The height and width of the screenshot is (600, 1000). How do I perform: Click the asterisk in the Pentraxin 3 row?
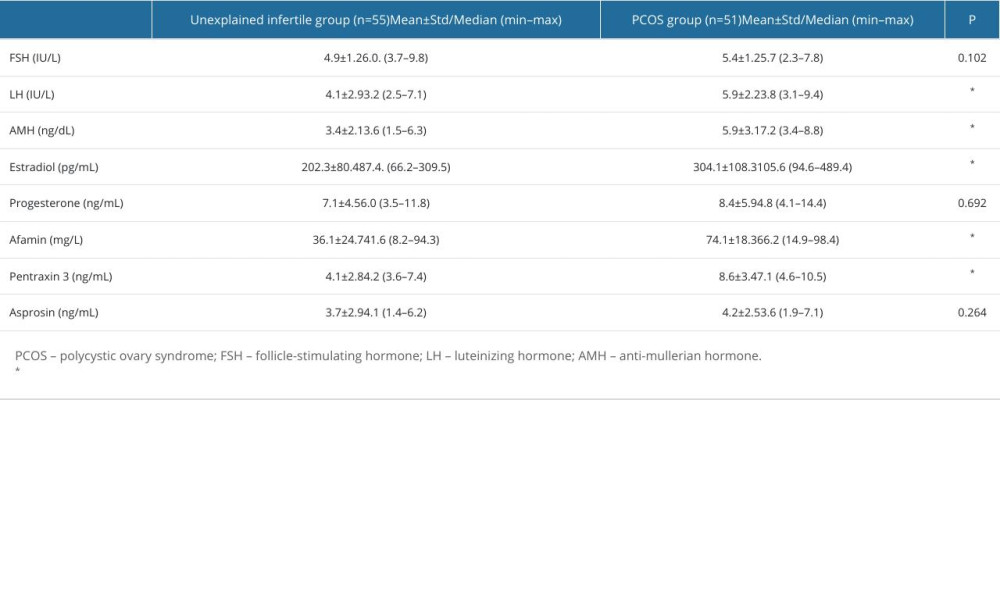click(x=972, y=273)
